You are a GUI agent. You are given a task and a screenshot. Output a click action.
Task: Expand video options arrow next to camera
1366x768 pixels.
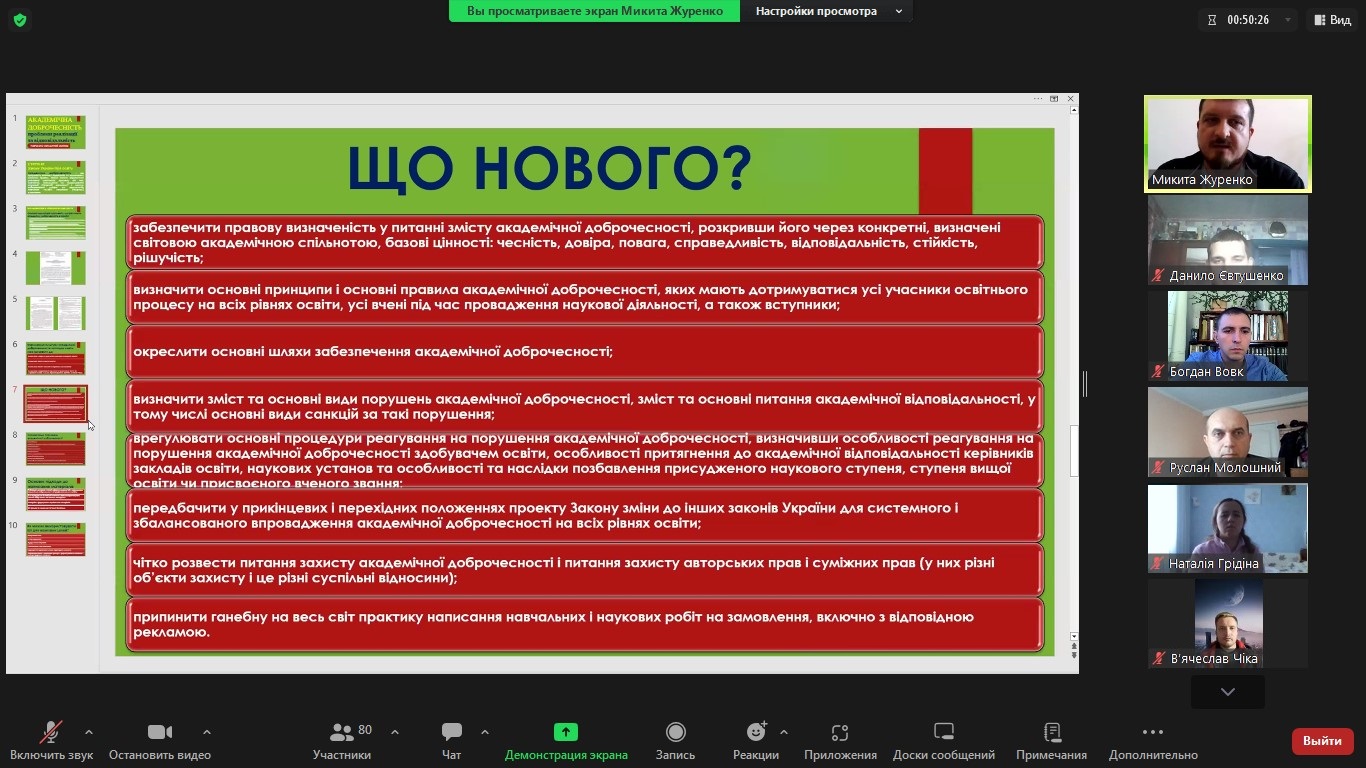[207, 732]
